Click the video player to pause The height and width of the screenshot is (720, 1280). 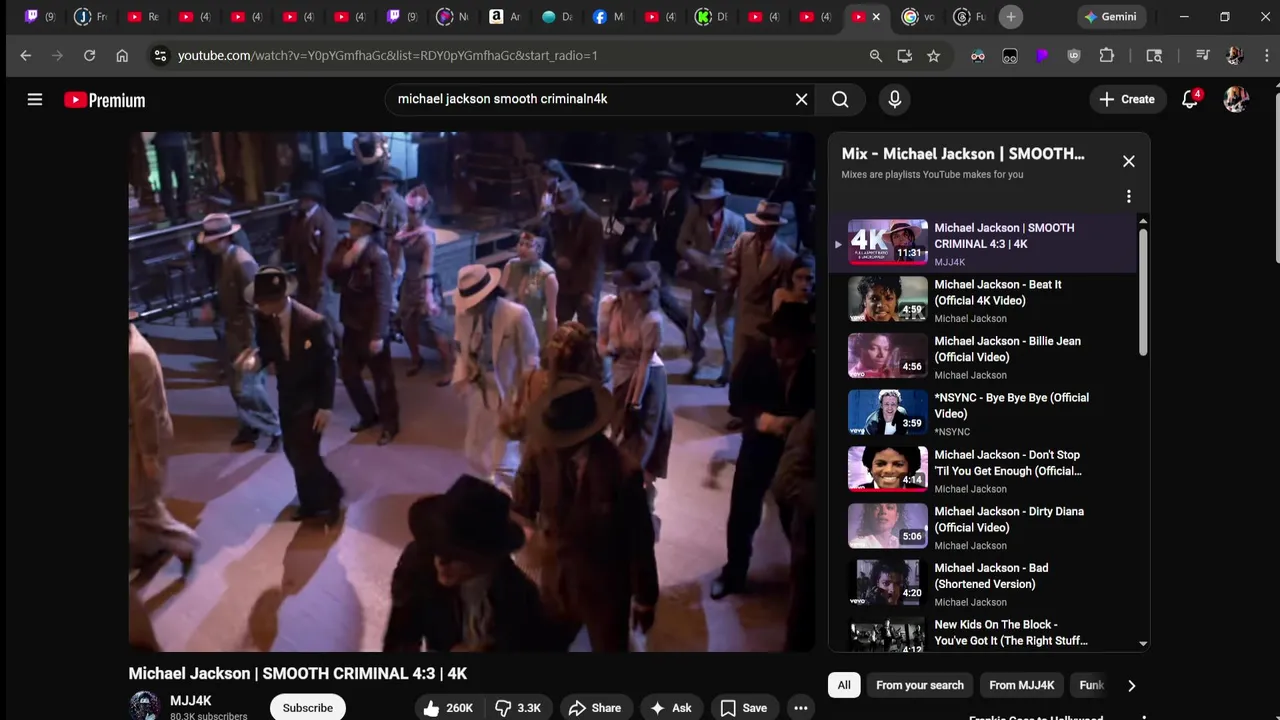(472, 392)
